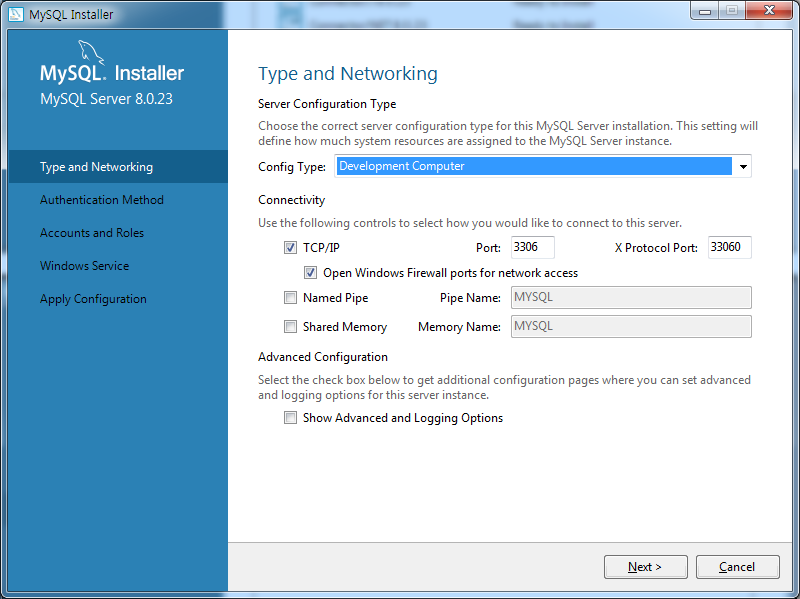Click the Type and Networking heading
The width and height of the screenshot is (800, 599).
click(347, 74)
